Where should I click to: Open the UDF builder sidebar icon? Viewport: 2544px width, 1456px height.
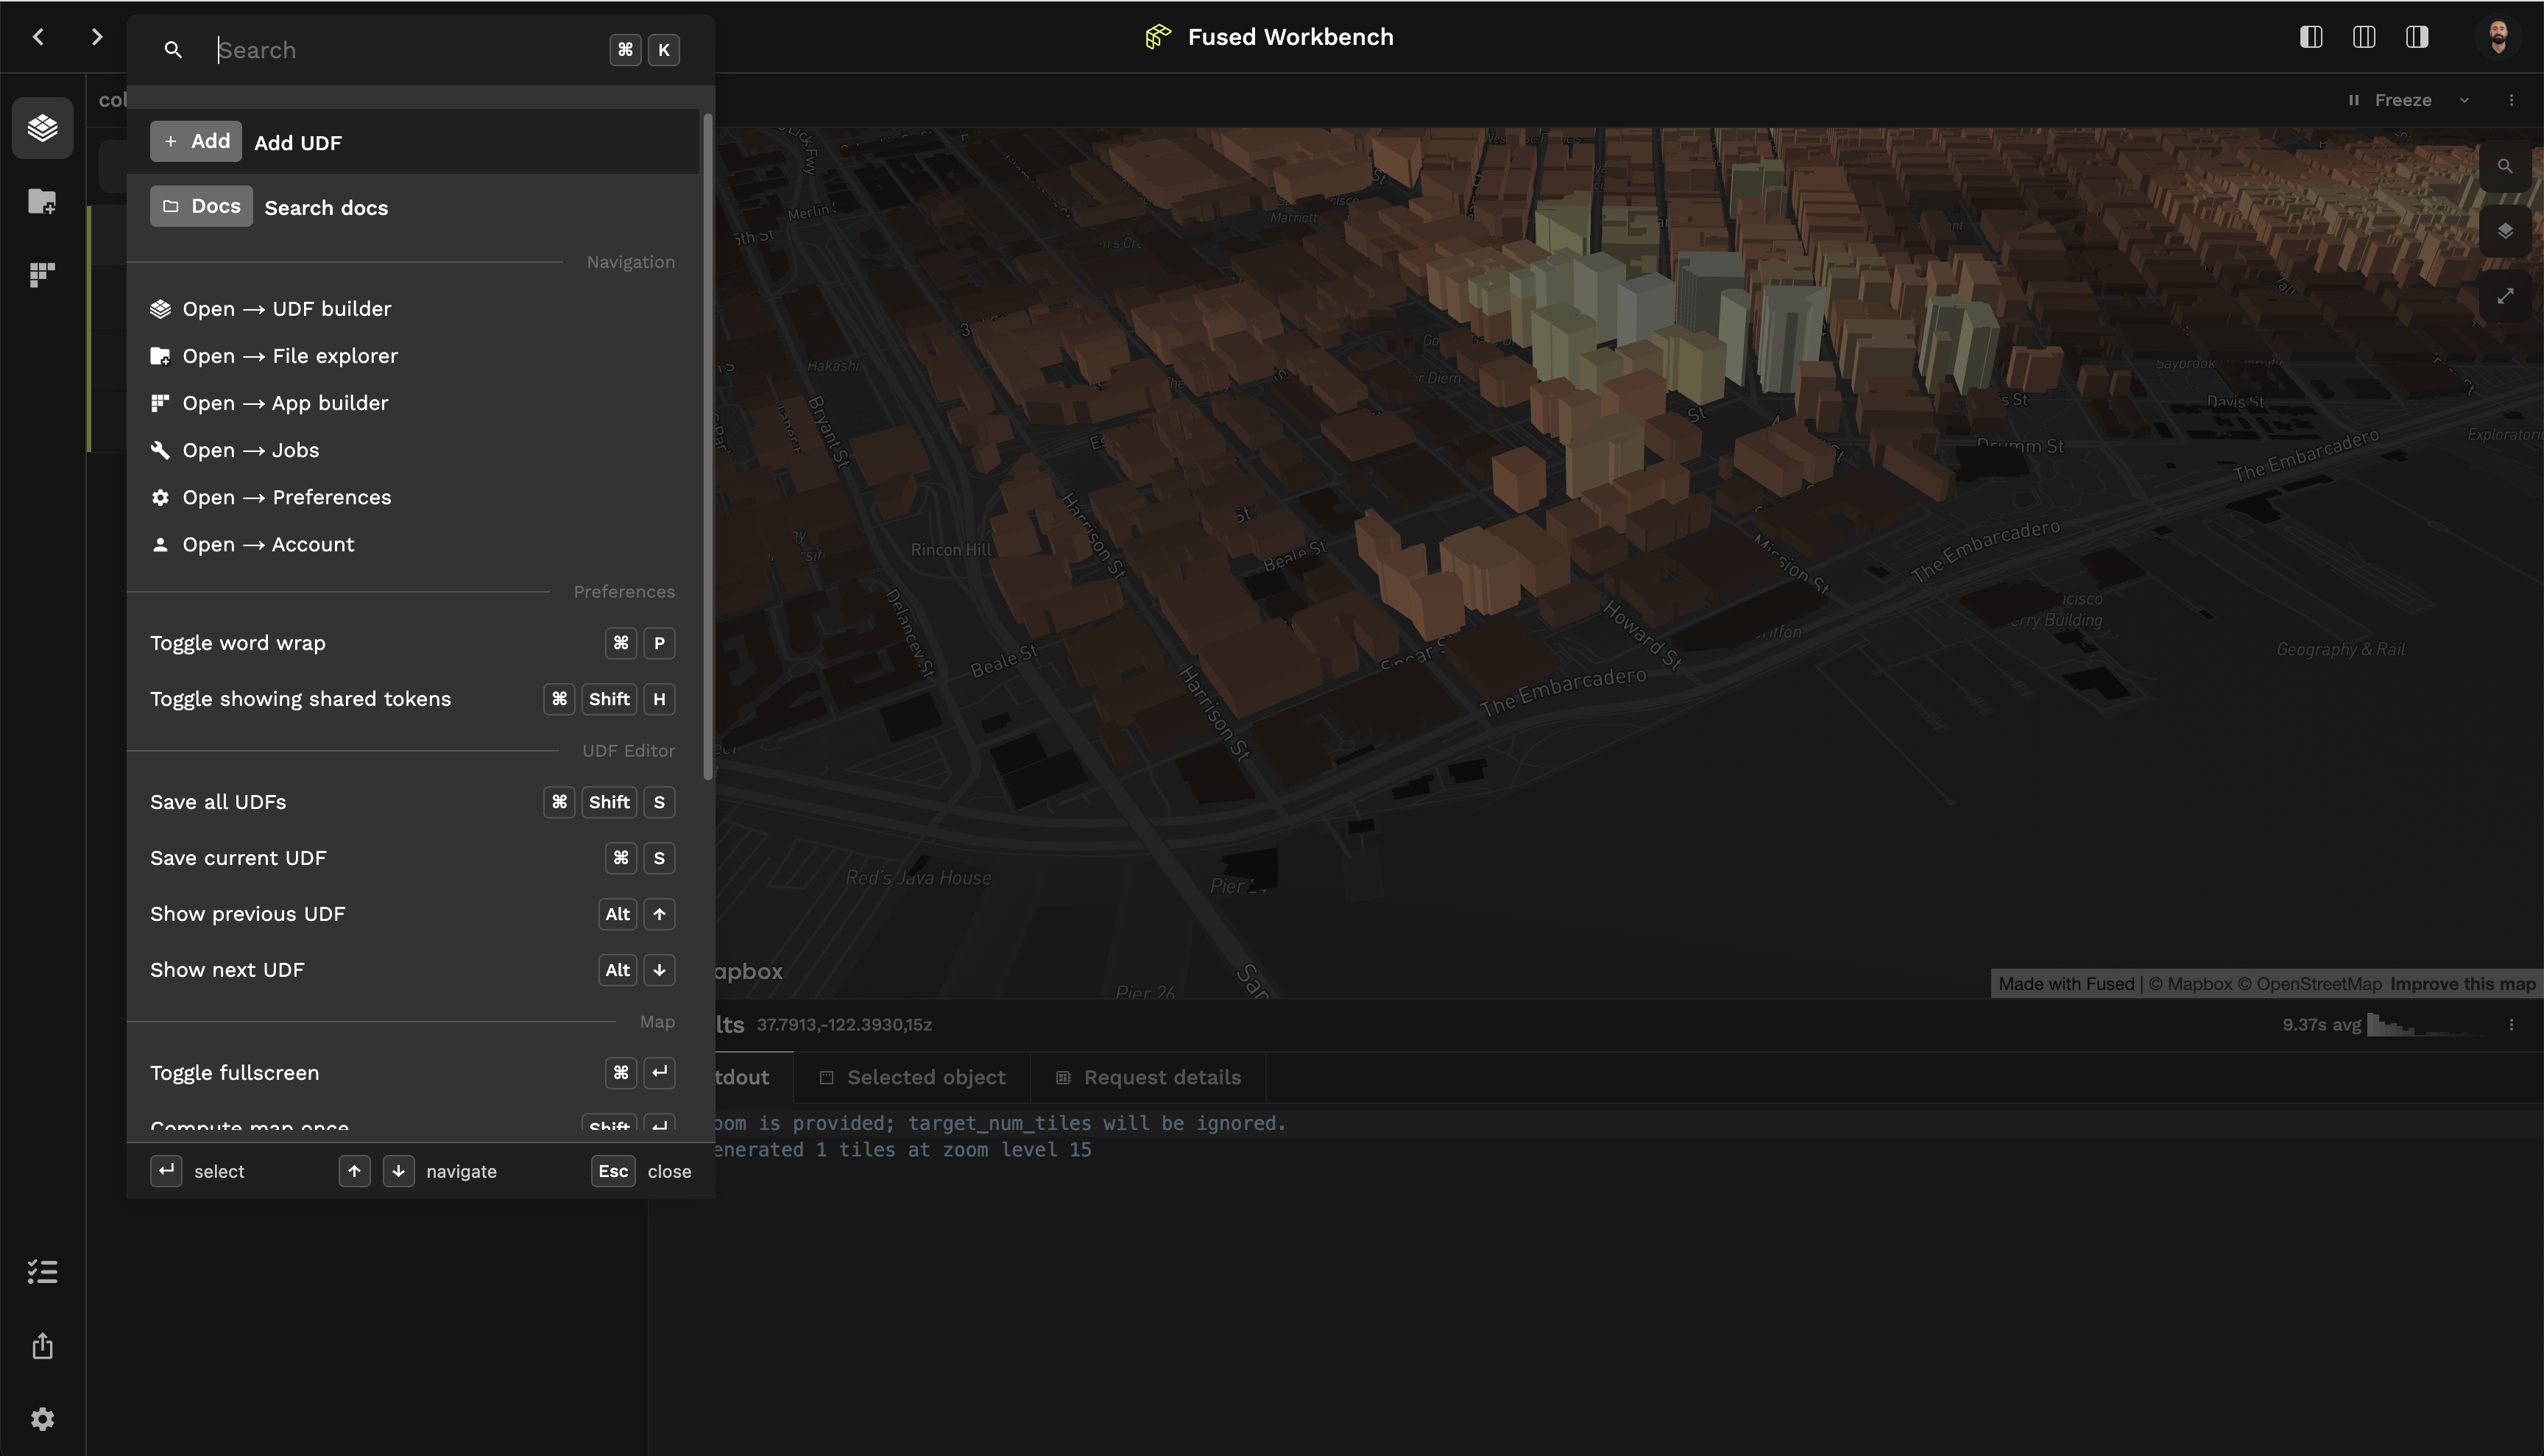click(42, 128)
